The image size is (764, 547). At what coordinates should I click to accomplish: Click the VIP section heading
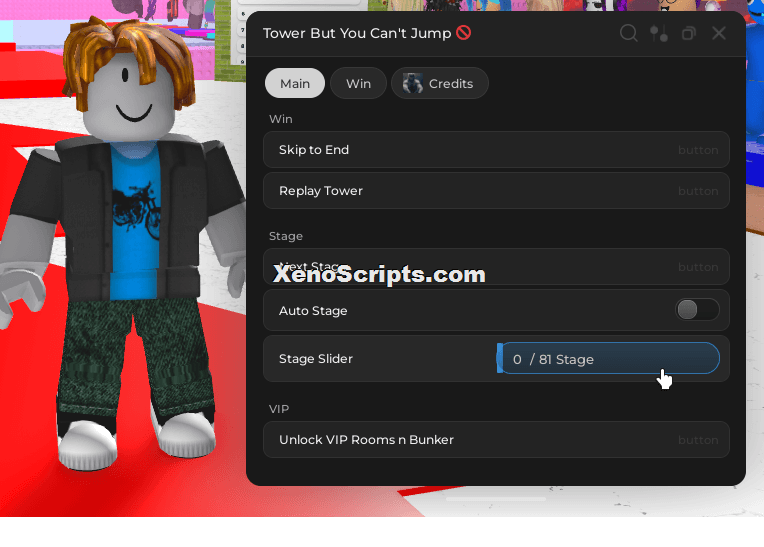[279, 409]
